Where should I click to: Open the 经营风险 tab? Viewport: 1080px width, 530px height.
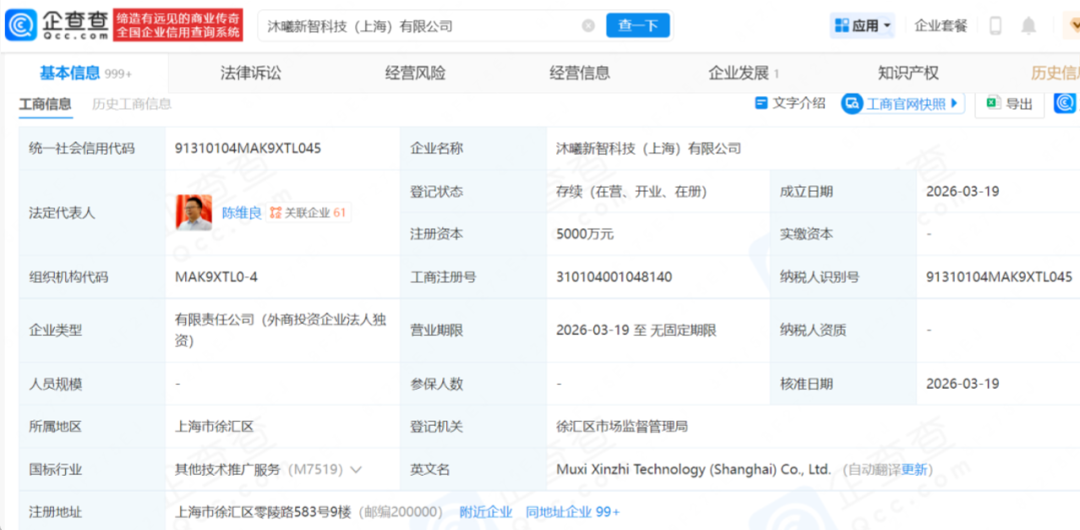tap(415, 73)
